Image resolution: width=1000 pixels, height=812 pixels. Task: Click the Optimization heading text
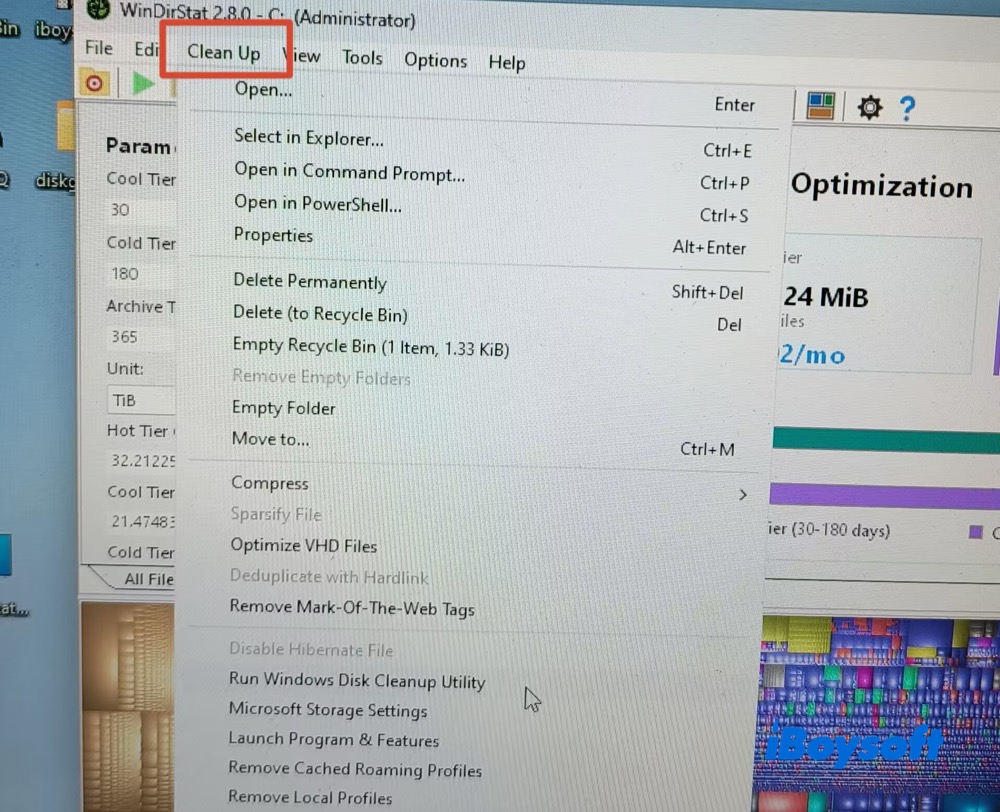[882, 186]
